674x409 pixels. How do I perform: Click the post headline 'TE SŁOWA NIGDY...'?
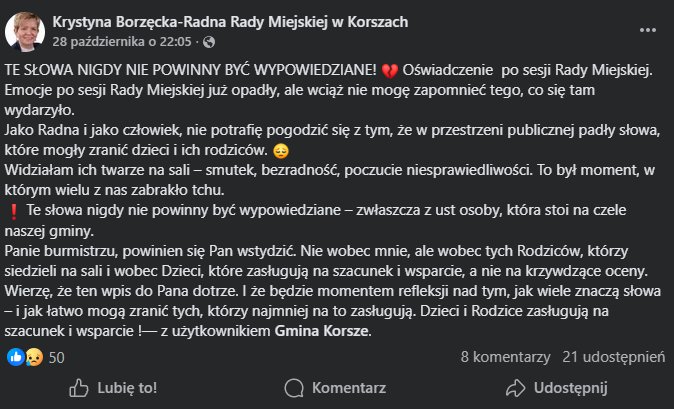pos(190,70)
